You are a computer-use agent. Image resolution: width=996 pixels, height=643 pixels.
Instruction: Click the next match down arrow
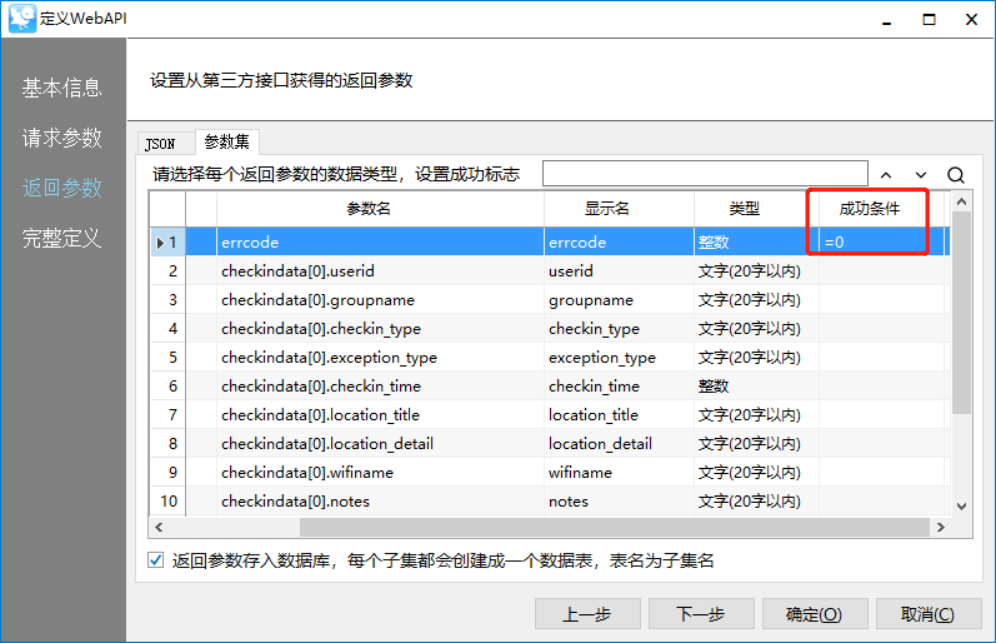[921, 175]
